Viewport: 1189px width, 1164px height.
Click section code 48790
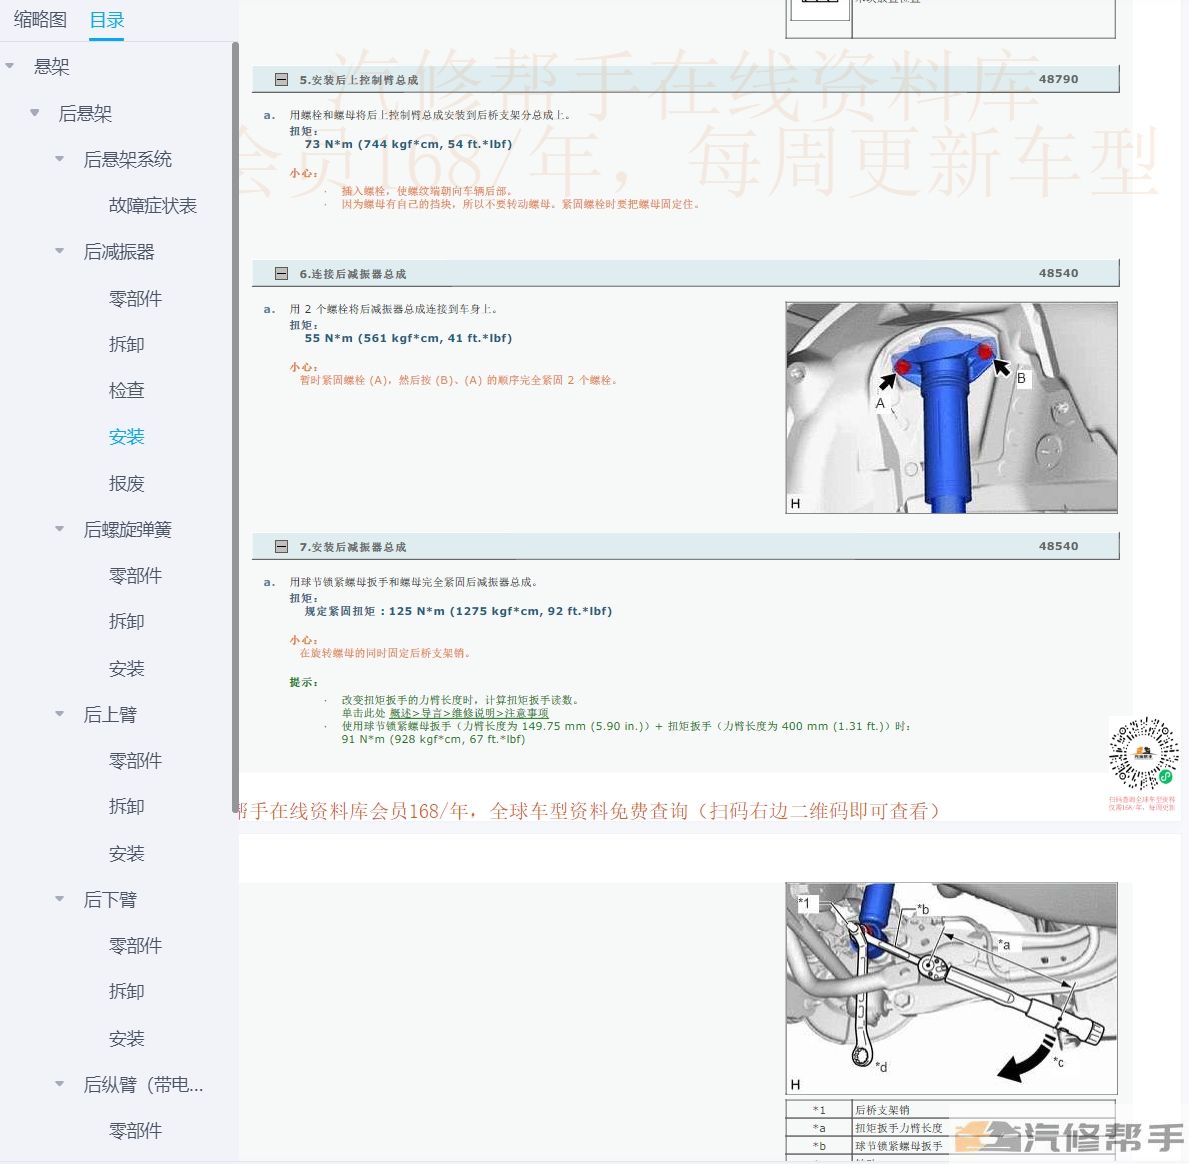click(1059, 79)
